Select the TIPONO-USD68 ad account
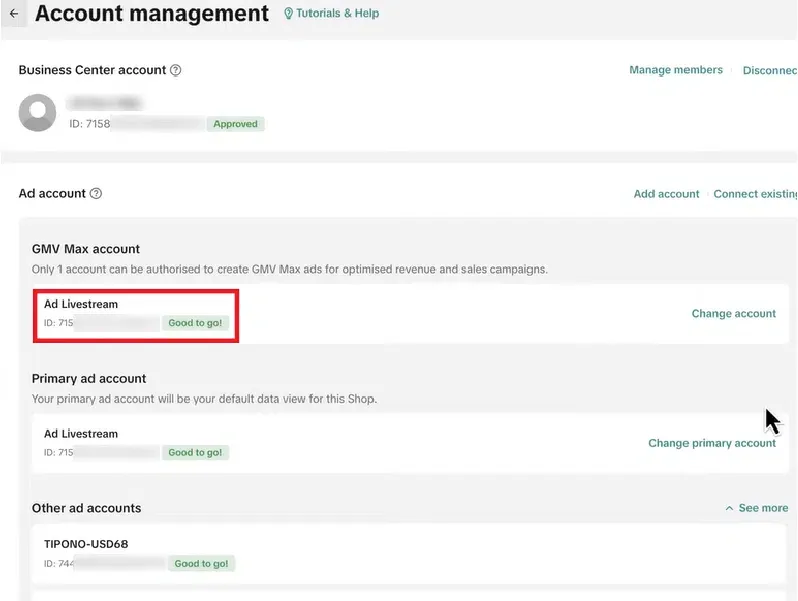The width and height of the screenshot is (798, 601). point(86,545)
